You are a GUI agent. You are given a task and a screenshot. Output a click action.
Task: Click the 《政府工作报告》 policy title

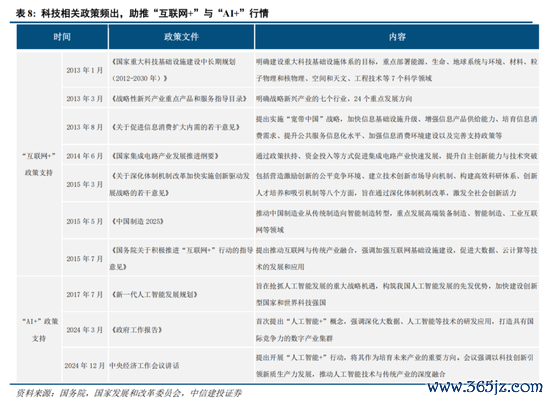coord(137,330)
